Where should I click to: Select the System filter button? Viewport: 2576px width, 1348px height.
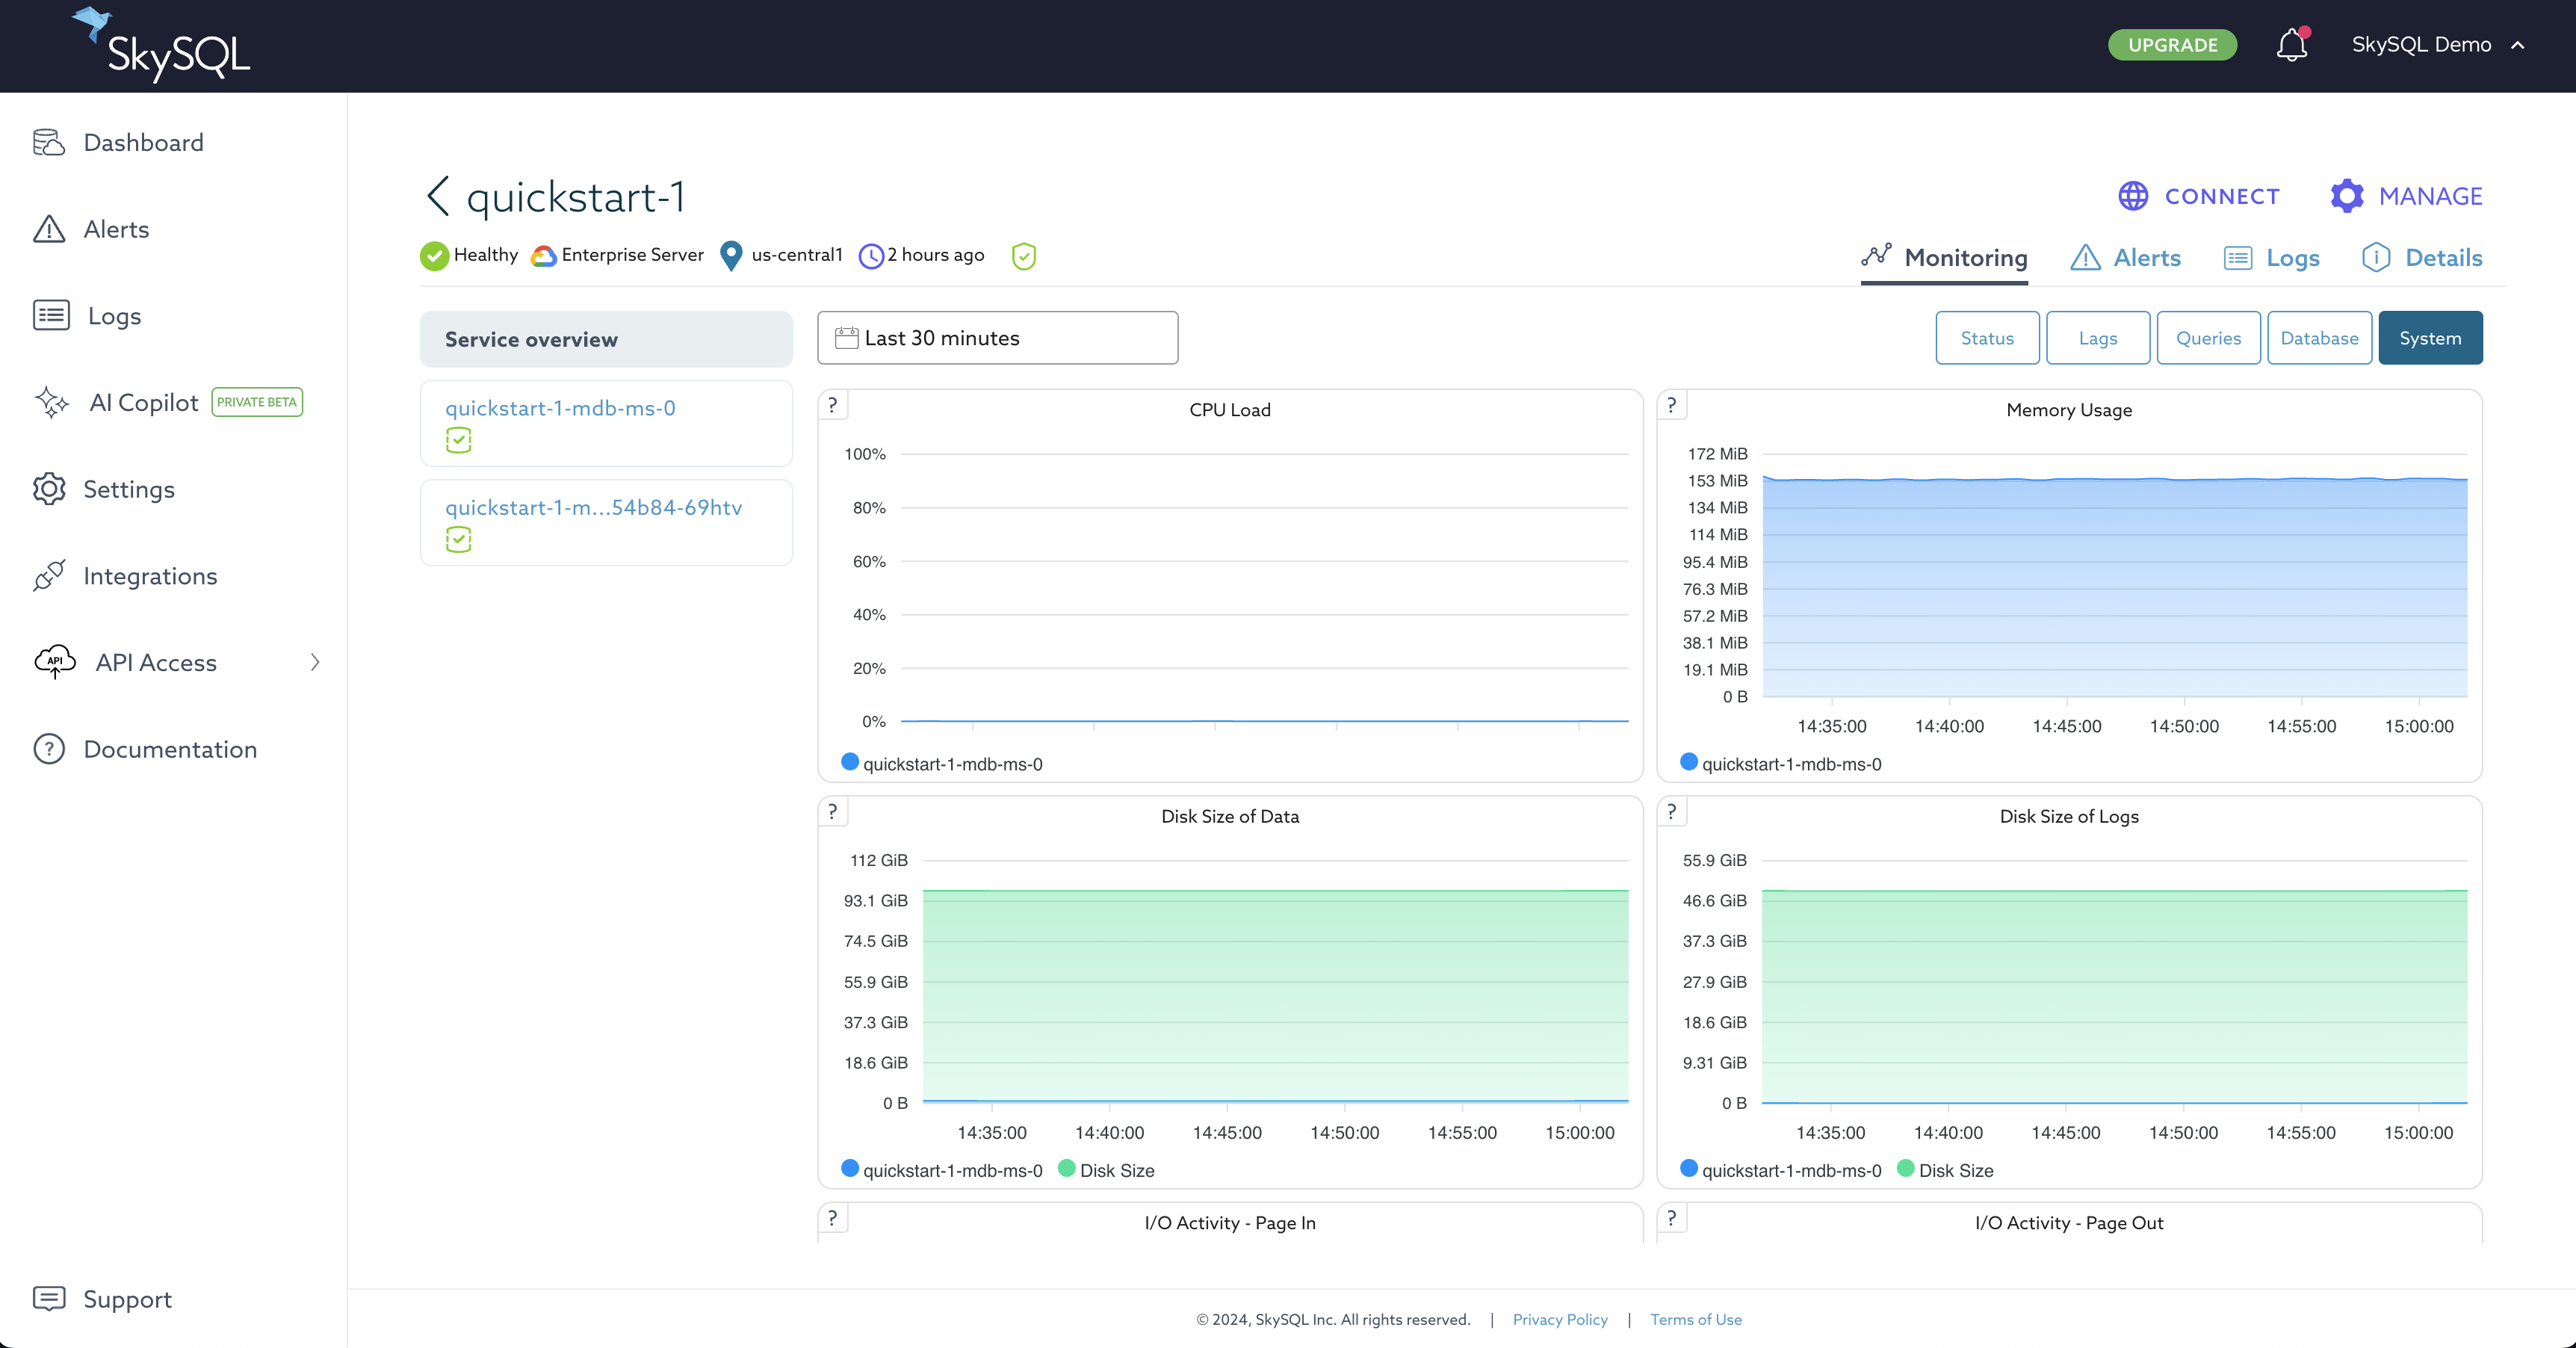pyautogui.click(x=2430, y=337)
